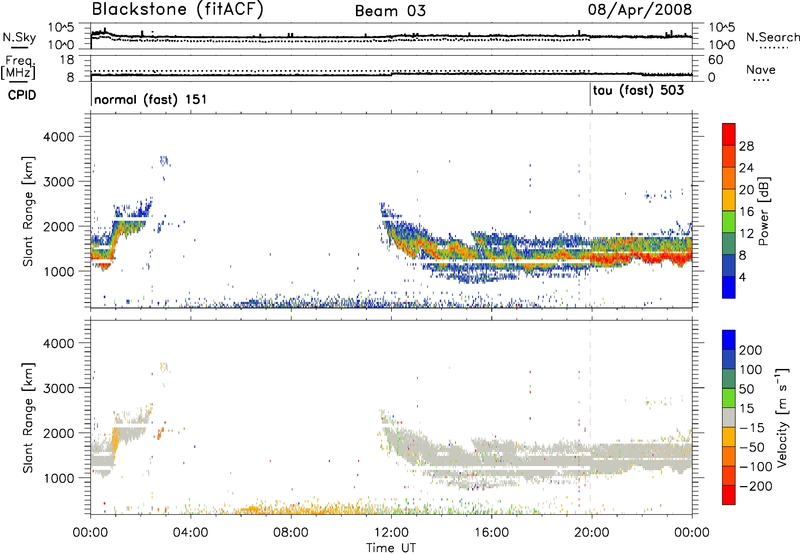Click the right '10^0' noise axis label

tap(721, 45)
